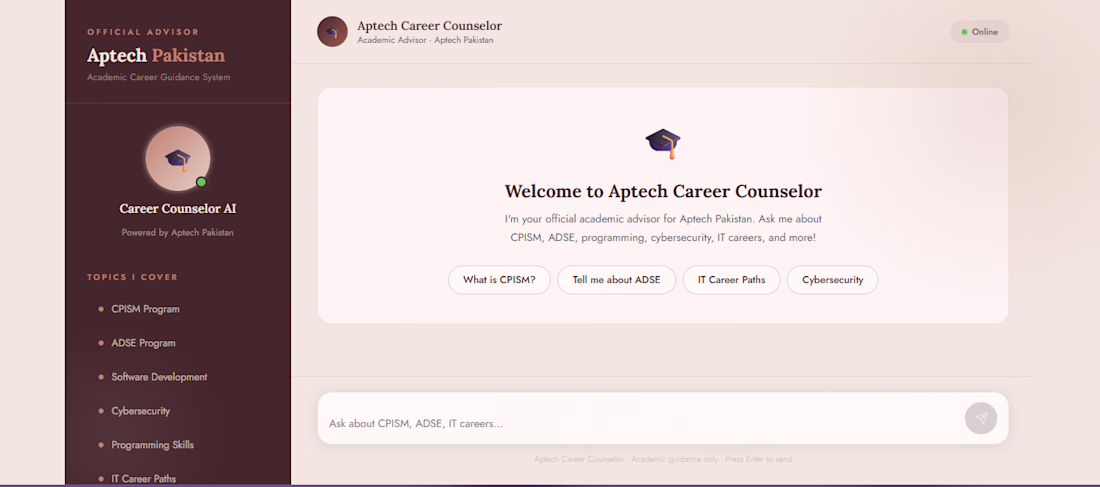Click the header counselor avatar icon
The width and height of the screenshot is (1100, 487).
pyautogui.click(x=333, y=32)
